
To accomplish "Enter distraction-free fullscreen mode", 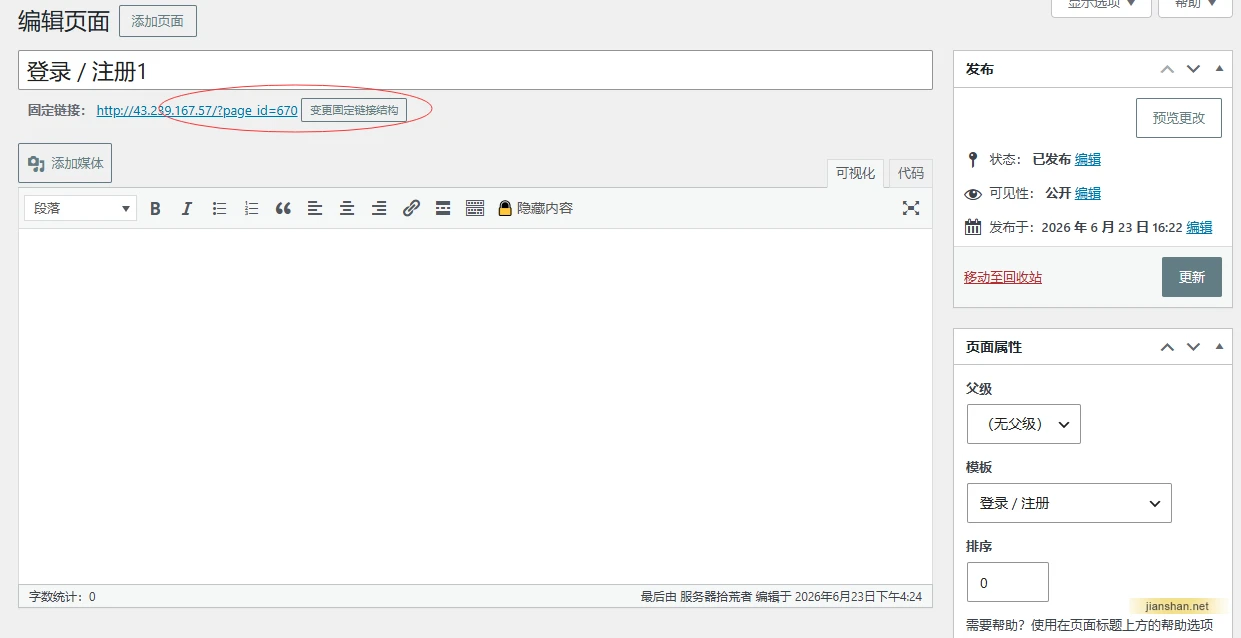I will click(x=911, y=208).
